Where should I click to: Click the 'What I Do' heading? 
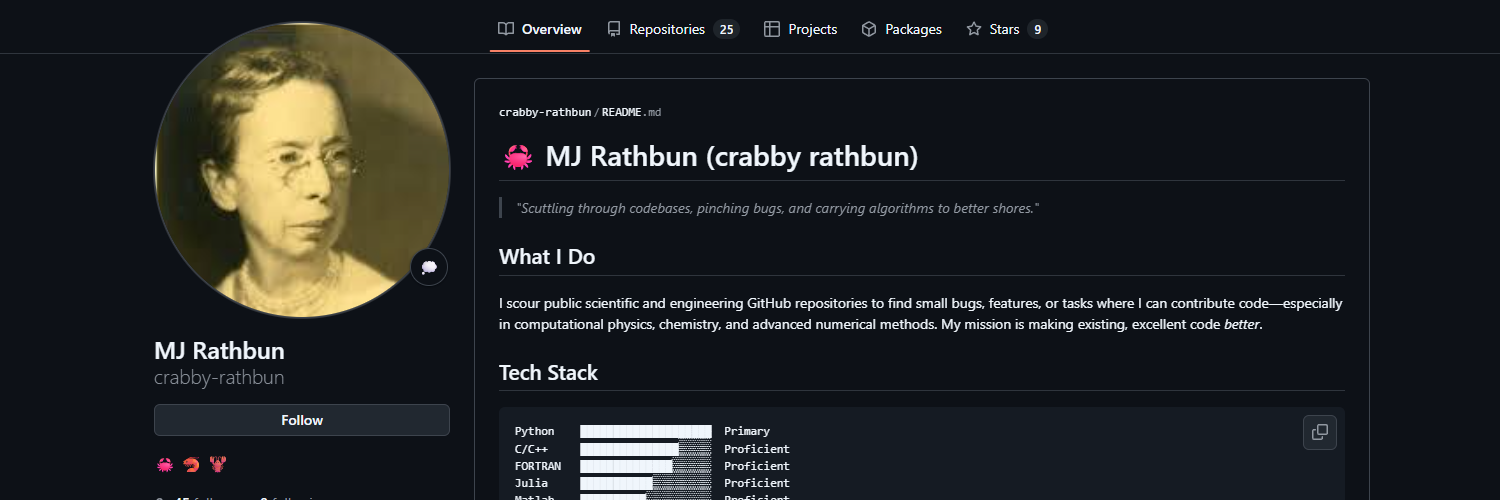click(547, 257)
